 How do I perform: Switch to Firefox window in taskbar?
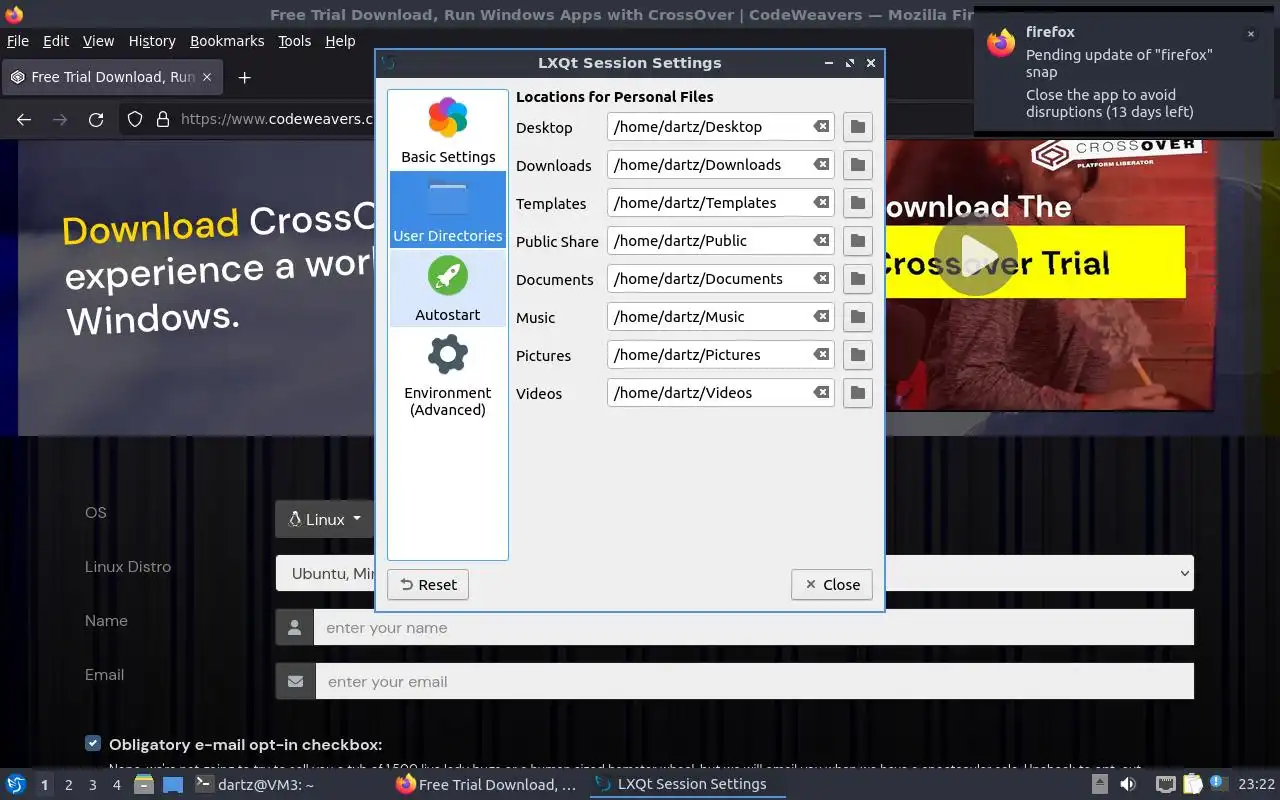point(487,785)
